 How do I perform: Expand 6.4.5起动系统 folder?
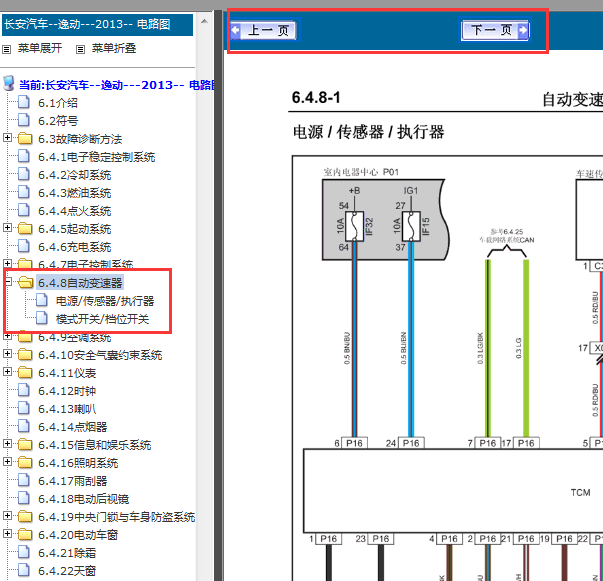(7, 228)
